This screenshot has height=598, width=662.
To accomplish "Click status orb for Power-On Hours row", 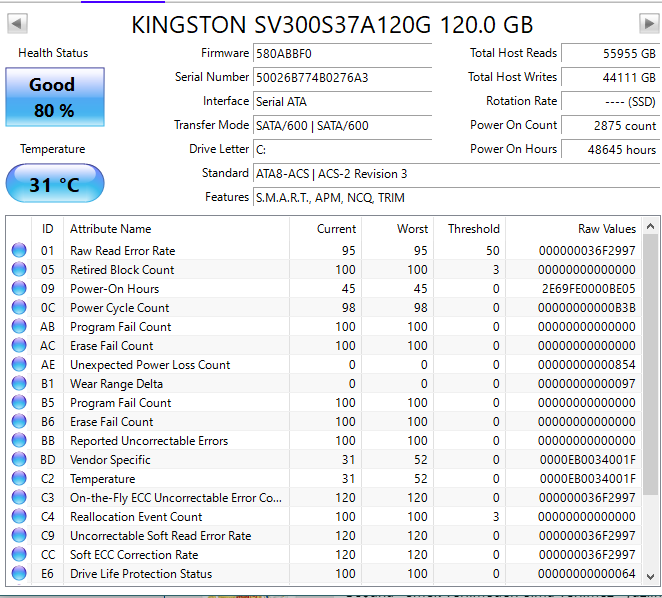I will pyautogui.click(x=19, y=288).
